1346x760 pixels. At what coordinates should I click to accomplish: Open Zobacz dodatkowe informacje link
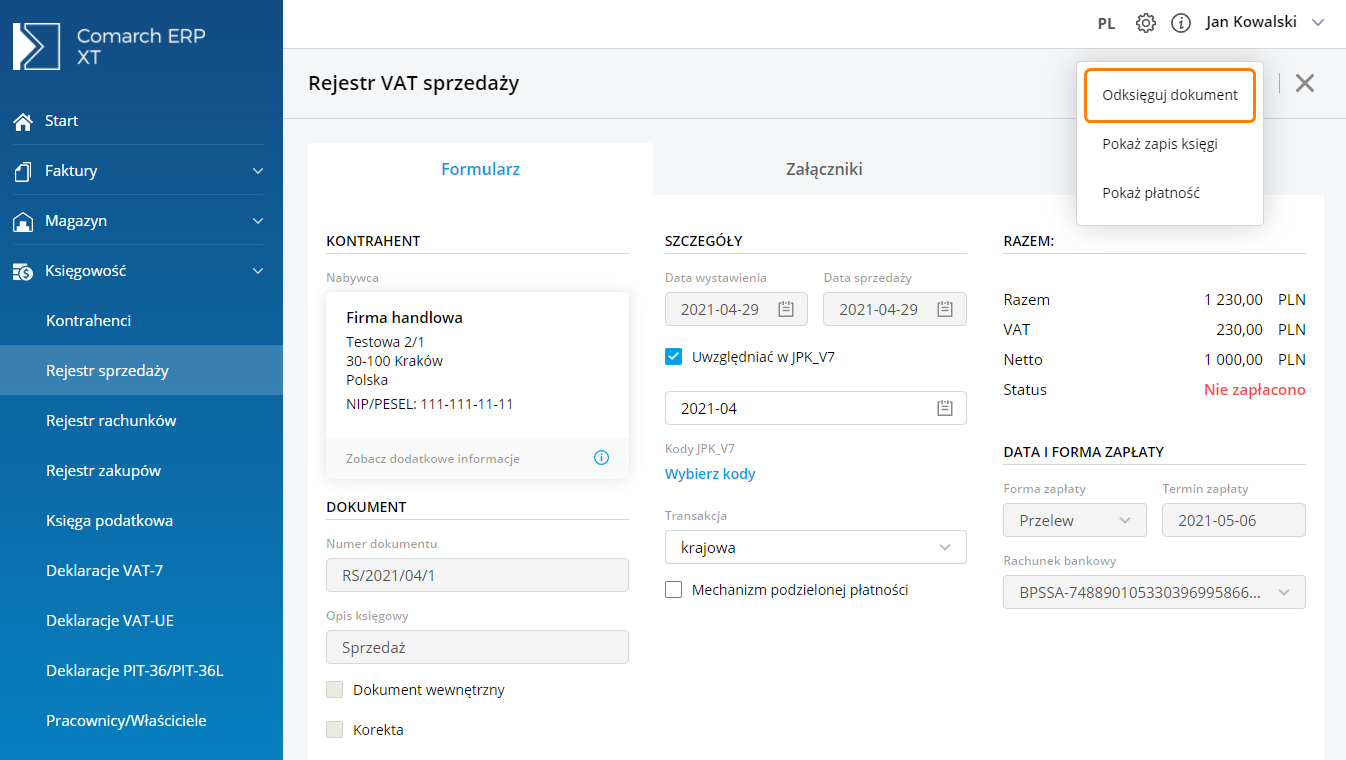pos(433,459)
